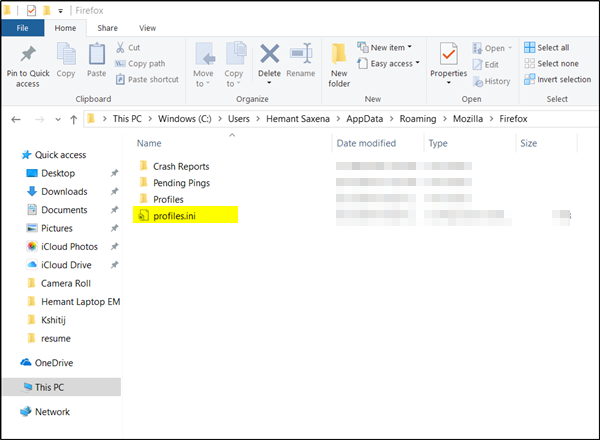Create a New folder from the ribbon

[x=339, y=65]
